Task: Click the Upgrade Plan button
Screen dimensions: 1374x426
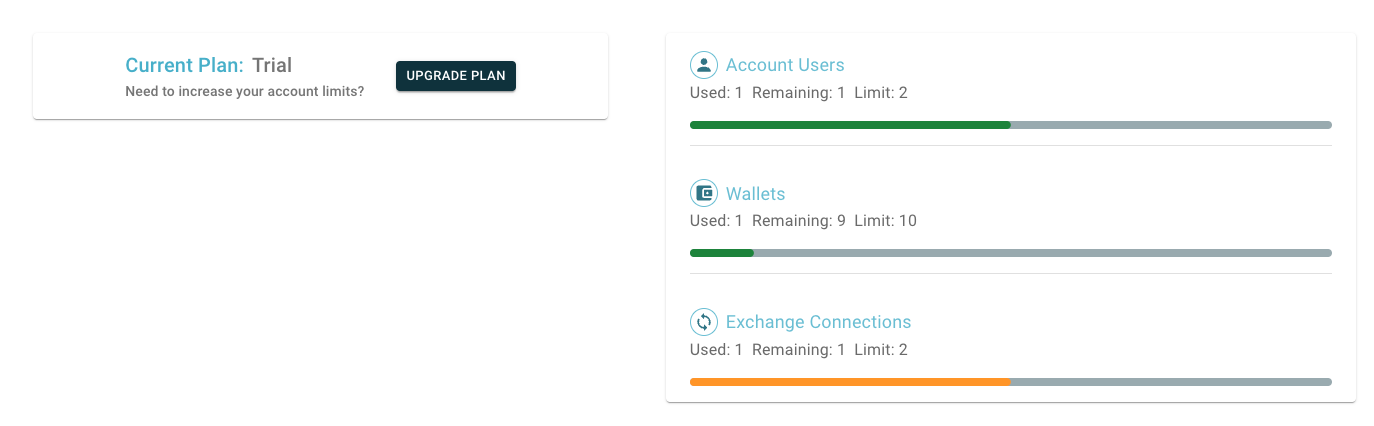Action: click(456, 76)
